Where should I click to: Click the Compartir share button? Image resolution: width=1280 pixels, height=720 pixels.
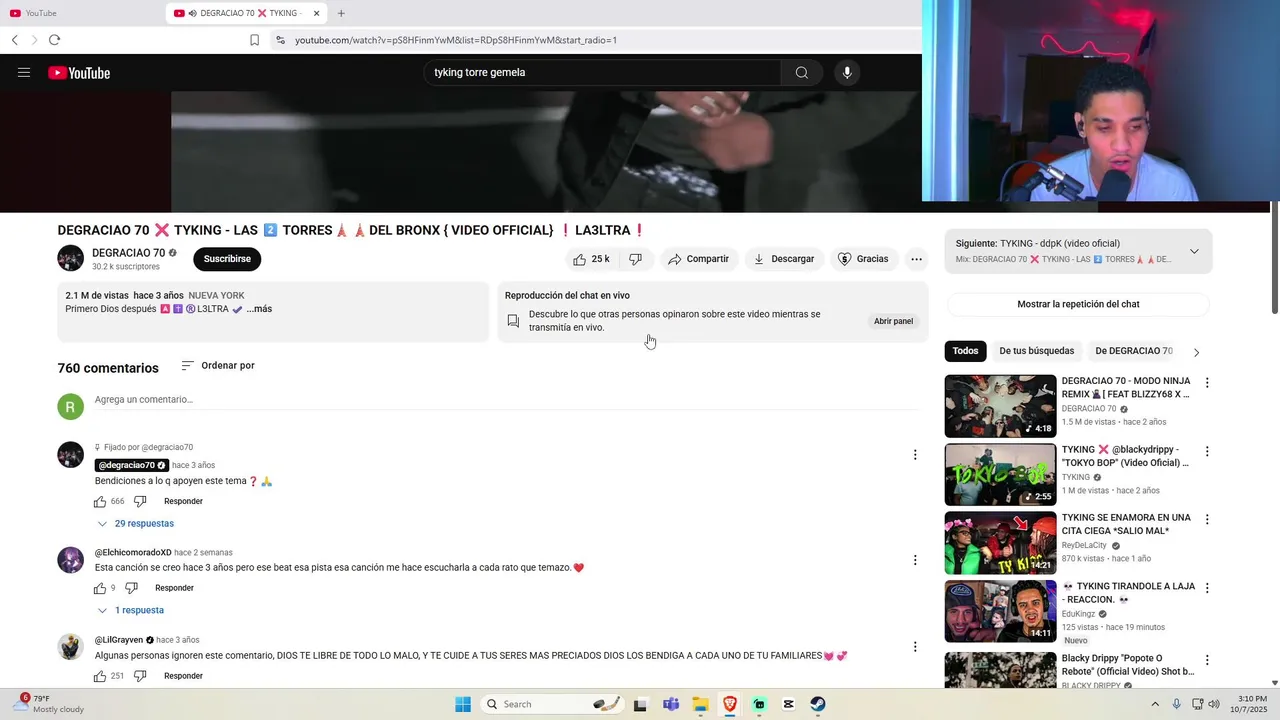pyautogui.click(x=698, y=259)
